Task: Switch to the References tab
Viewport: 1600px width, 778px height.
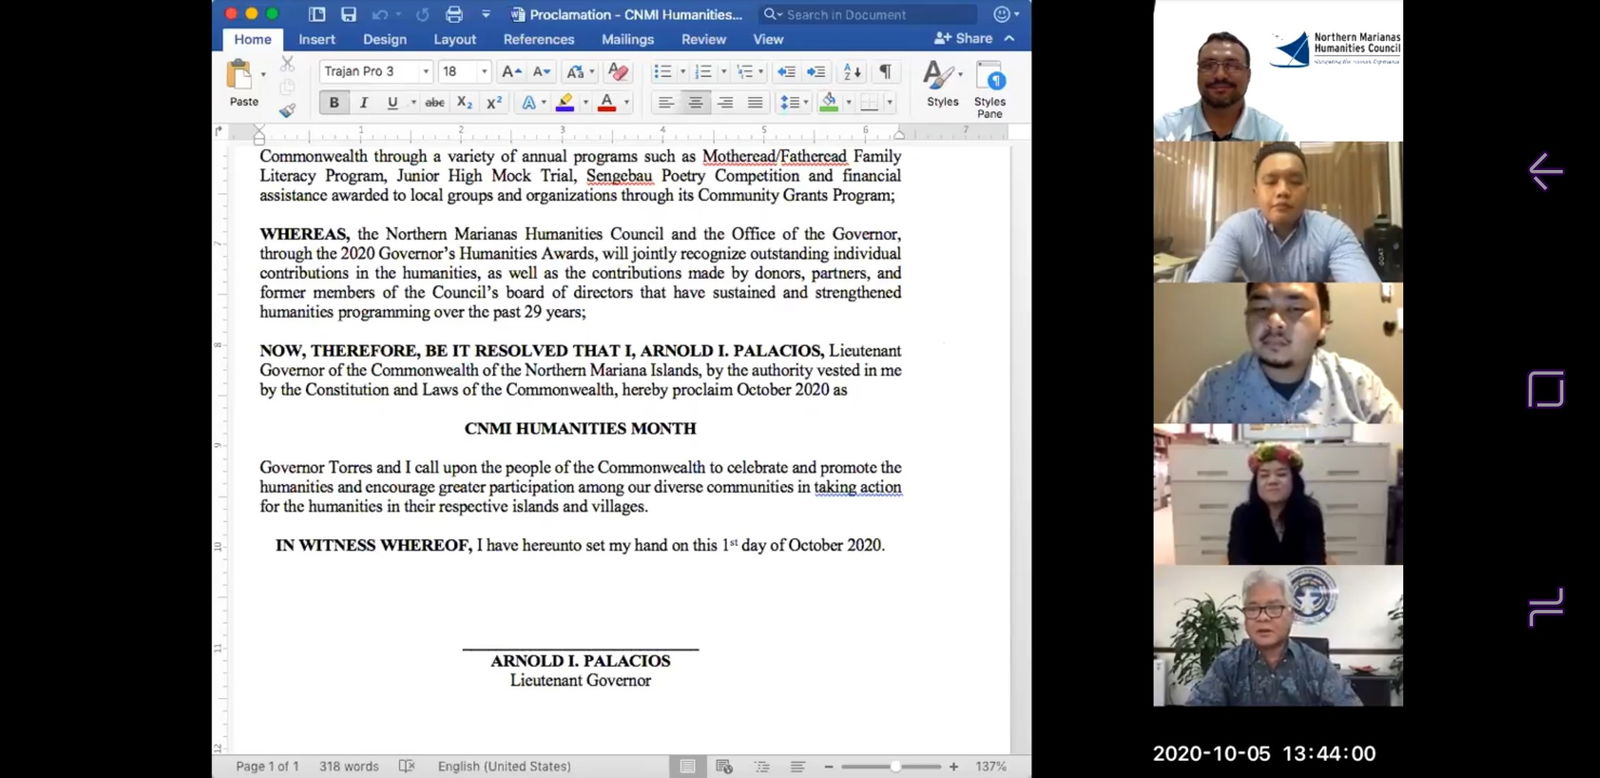Action: tap(538, 39)
